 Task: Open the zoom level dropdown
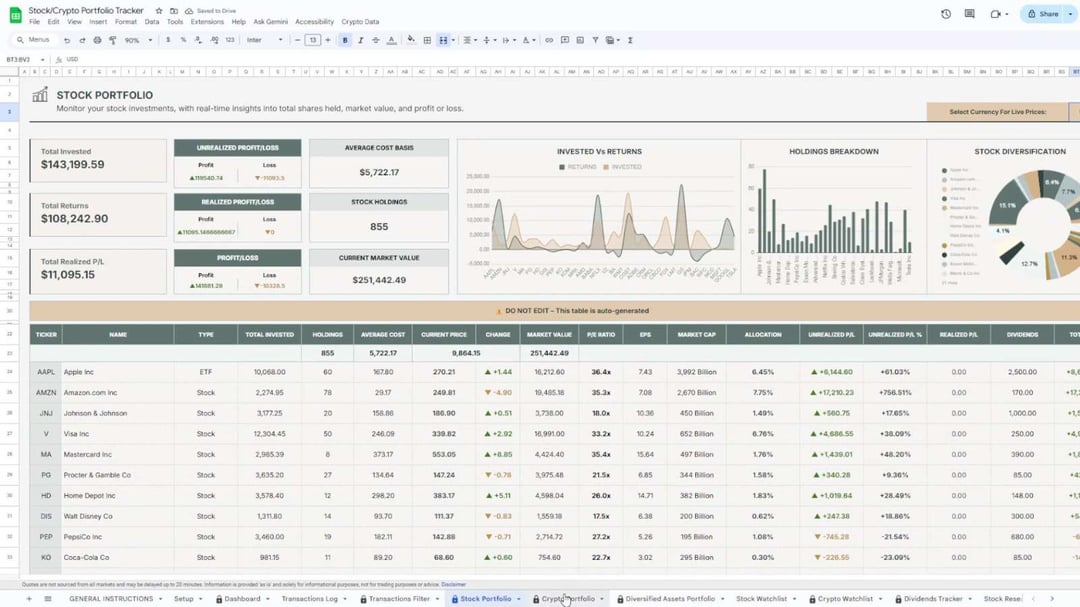tap(138, 40)
